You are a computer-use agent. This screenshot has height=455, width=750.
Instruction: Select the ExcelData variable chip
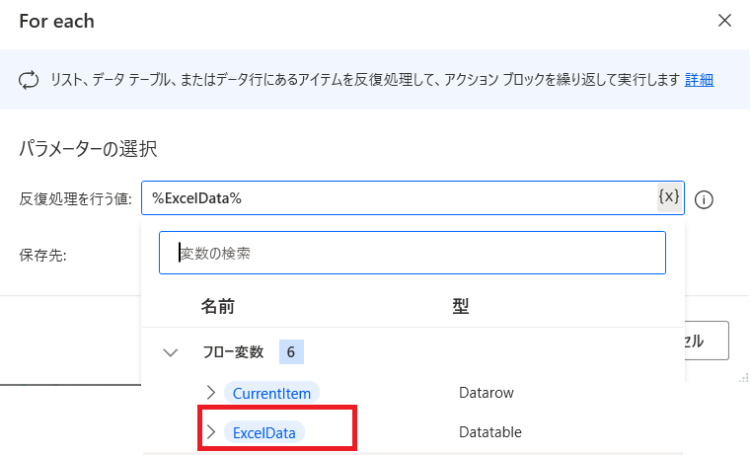click(x=264, y=433)
